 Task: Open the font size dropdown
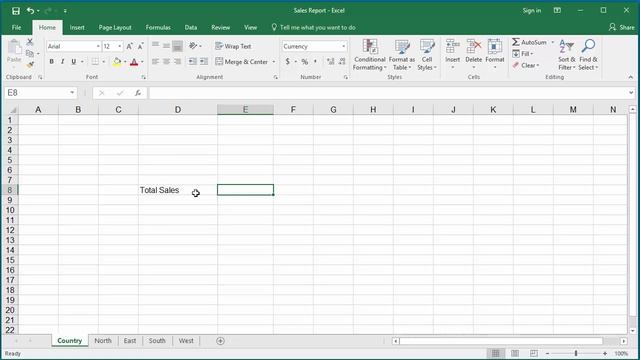[120, 47]
